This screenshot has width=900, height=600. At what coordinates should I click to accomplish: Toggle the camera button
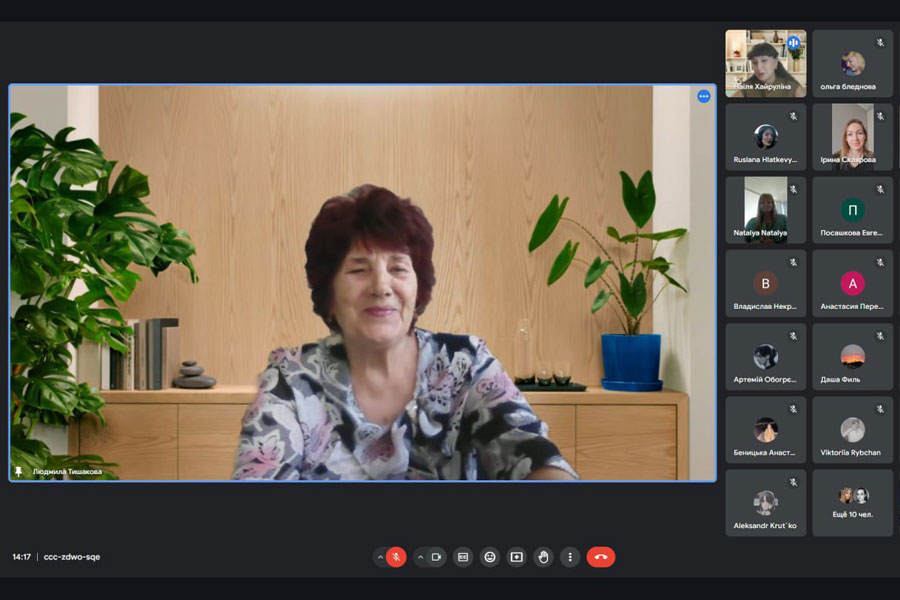[x=436, y=557]
